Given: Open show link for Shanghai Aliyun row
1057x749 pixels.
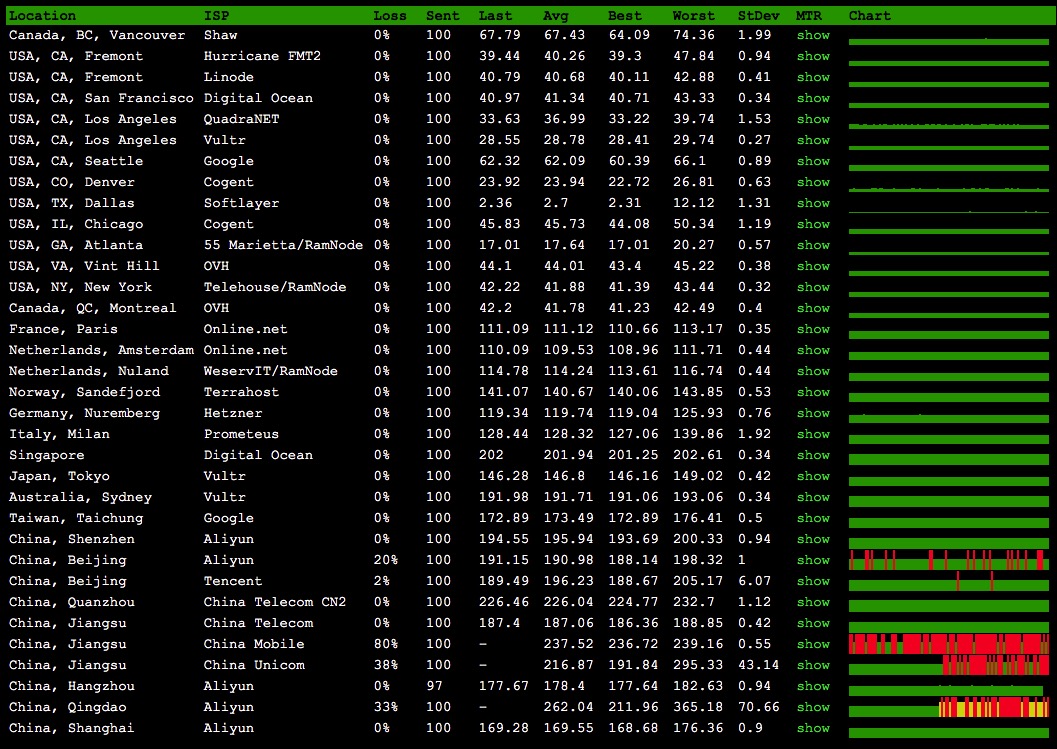Looking at the screenshot, I should [813, 728].
